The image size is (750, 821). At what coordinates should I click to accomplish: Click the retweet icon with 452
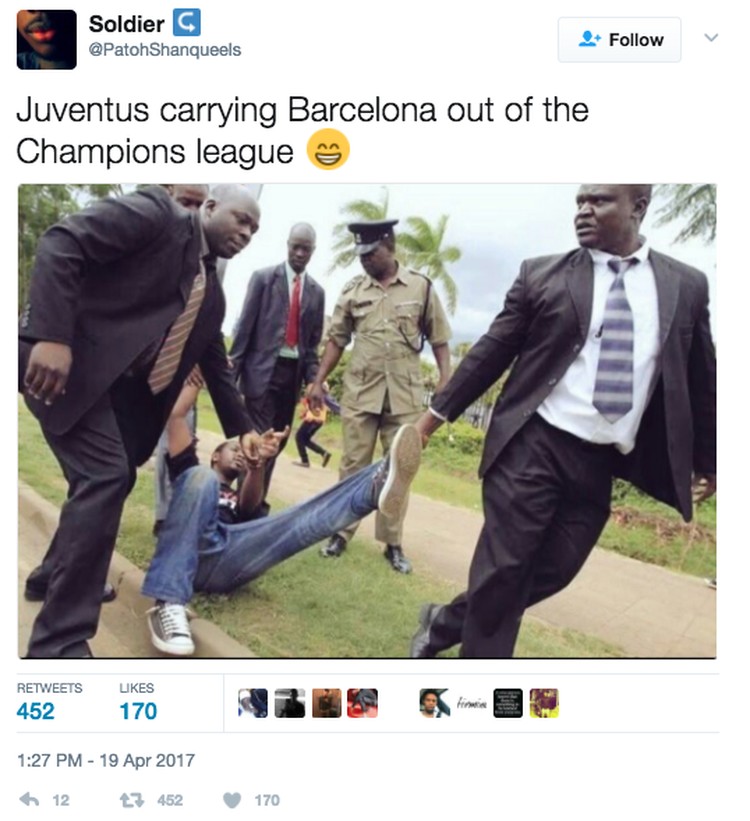click(x=131, y=800)
